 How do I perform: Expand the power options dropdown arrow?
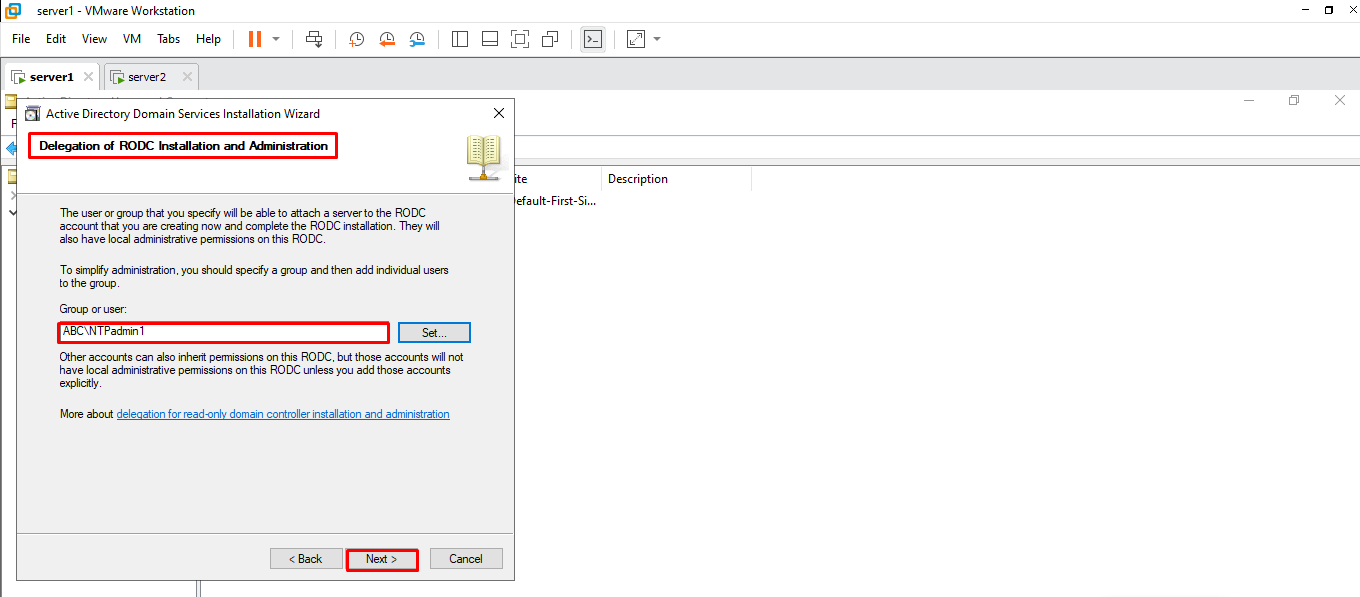tap(276, 39)
